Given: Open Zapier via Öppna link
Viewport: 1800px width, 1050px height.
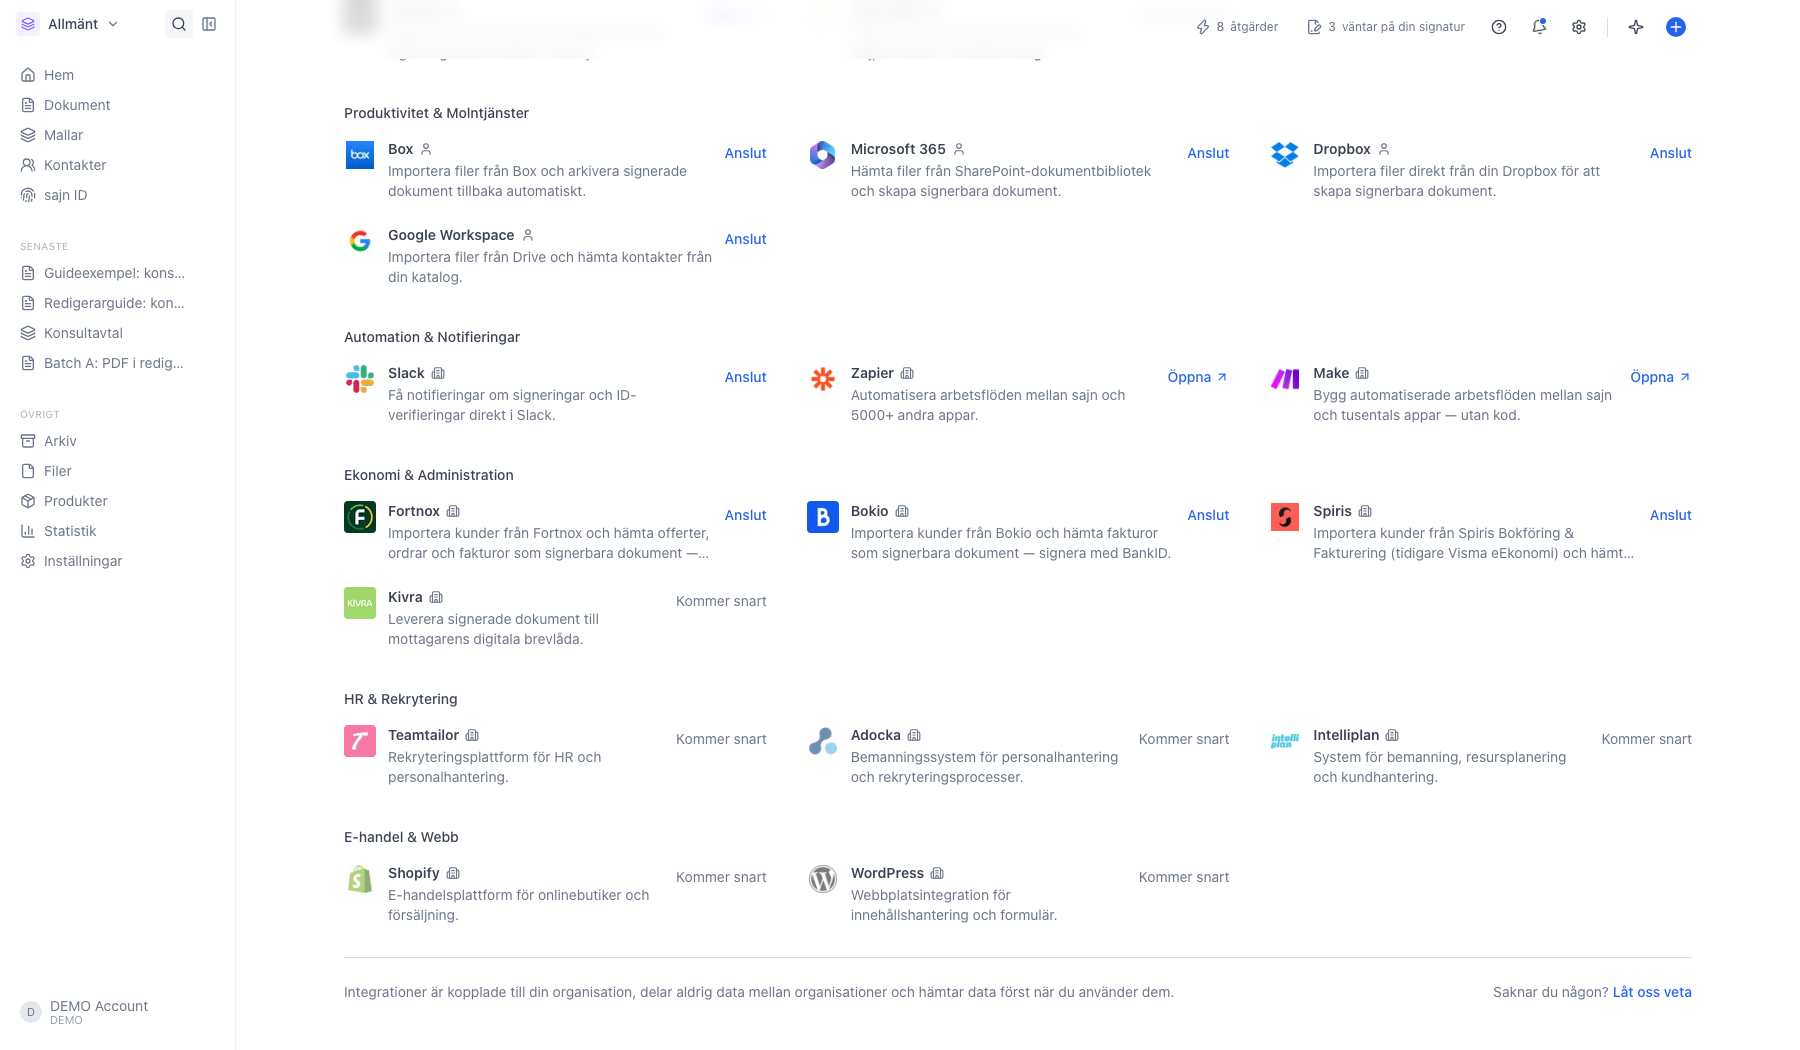Looking at the screenshot, I should (1198, 377).
